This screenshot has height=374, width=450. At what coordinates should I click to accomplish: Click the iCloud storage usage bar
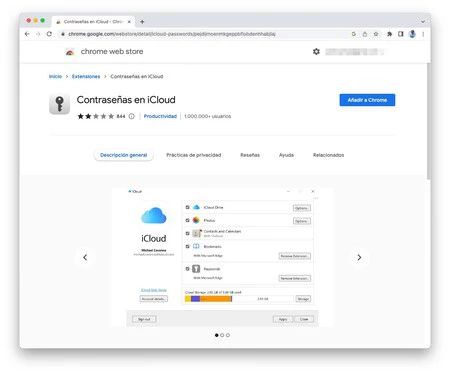coord(239,299)
